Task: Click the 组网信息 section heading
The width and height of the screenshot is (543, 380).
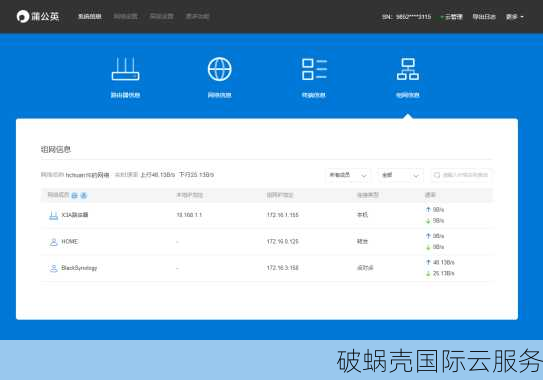Action: (x=56, y=149)
